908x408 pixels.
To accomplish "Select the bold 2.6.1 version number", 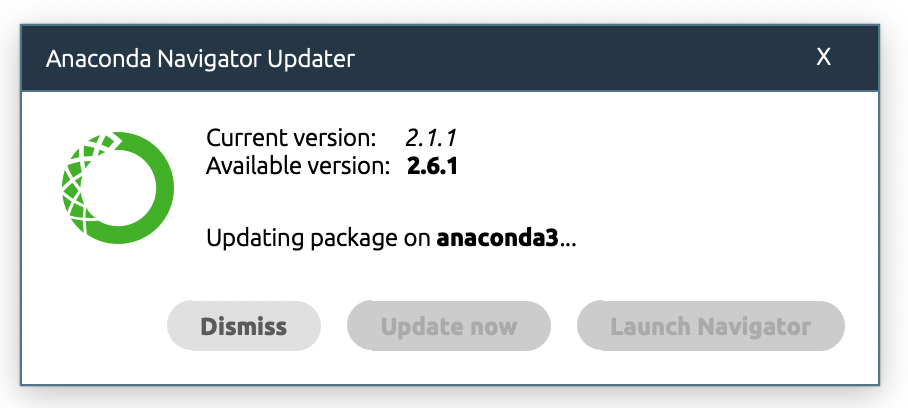I will click(432, 165).
